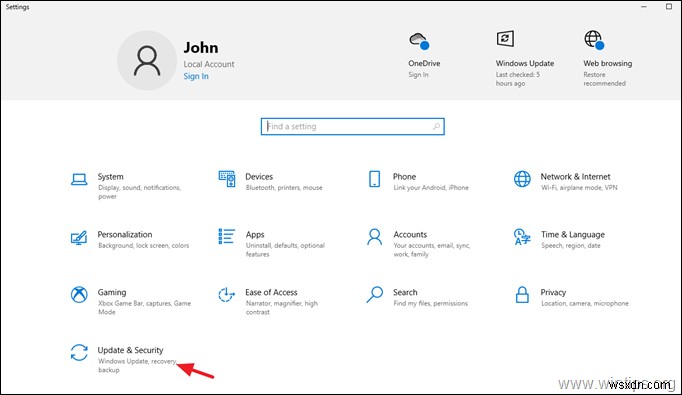Open Network & Internet settings title
Image resolution: width=682 pixels, height=395 pixels.
[x=575, y=177]
